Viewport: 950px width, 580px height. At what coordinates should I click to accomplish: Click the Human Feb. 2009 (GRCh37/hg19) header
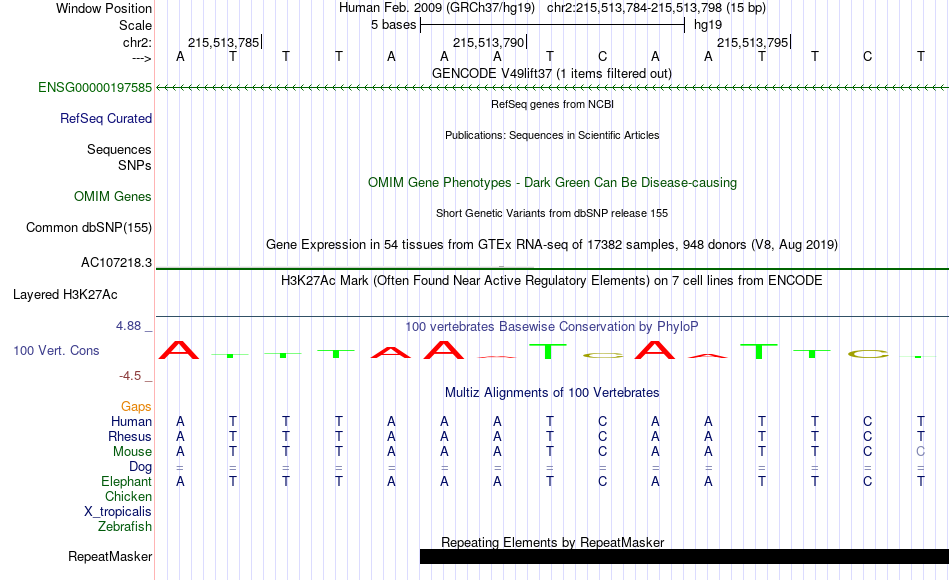[x=436, y=8]
